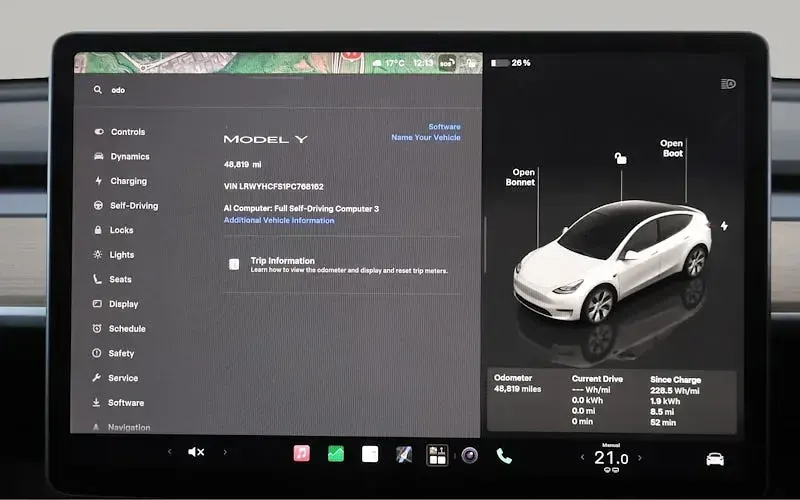
Task: Click the 48,819 mi mileage text
Action: 242,164
